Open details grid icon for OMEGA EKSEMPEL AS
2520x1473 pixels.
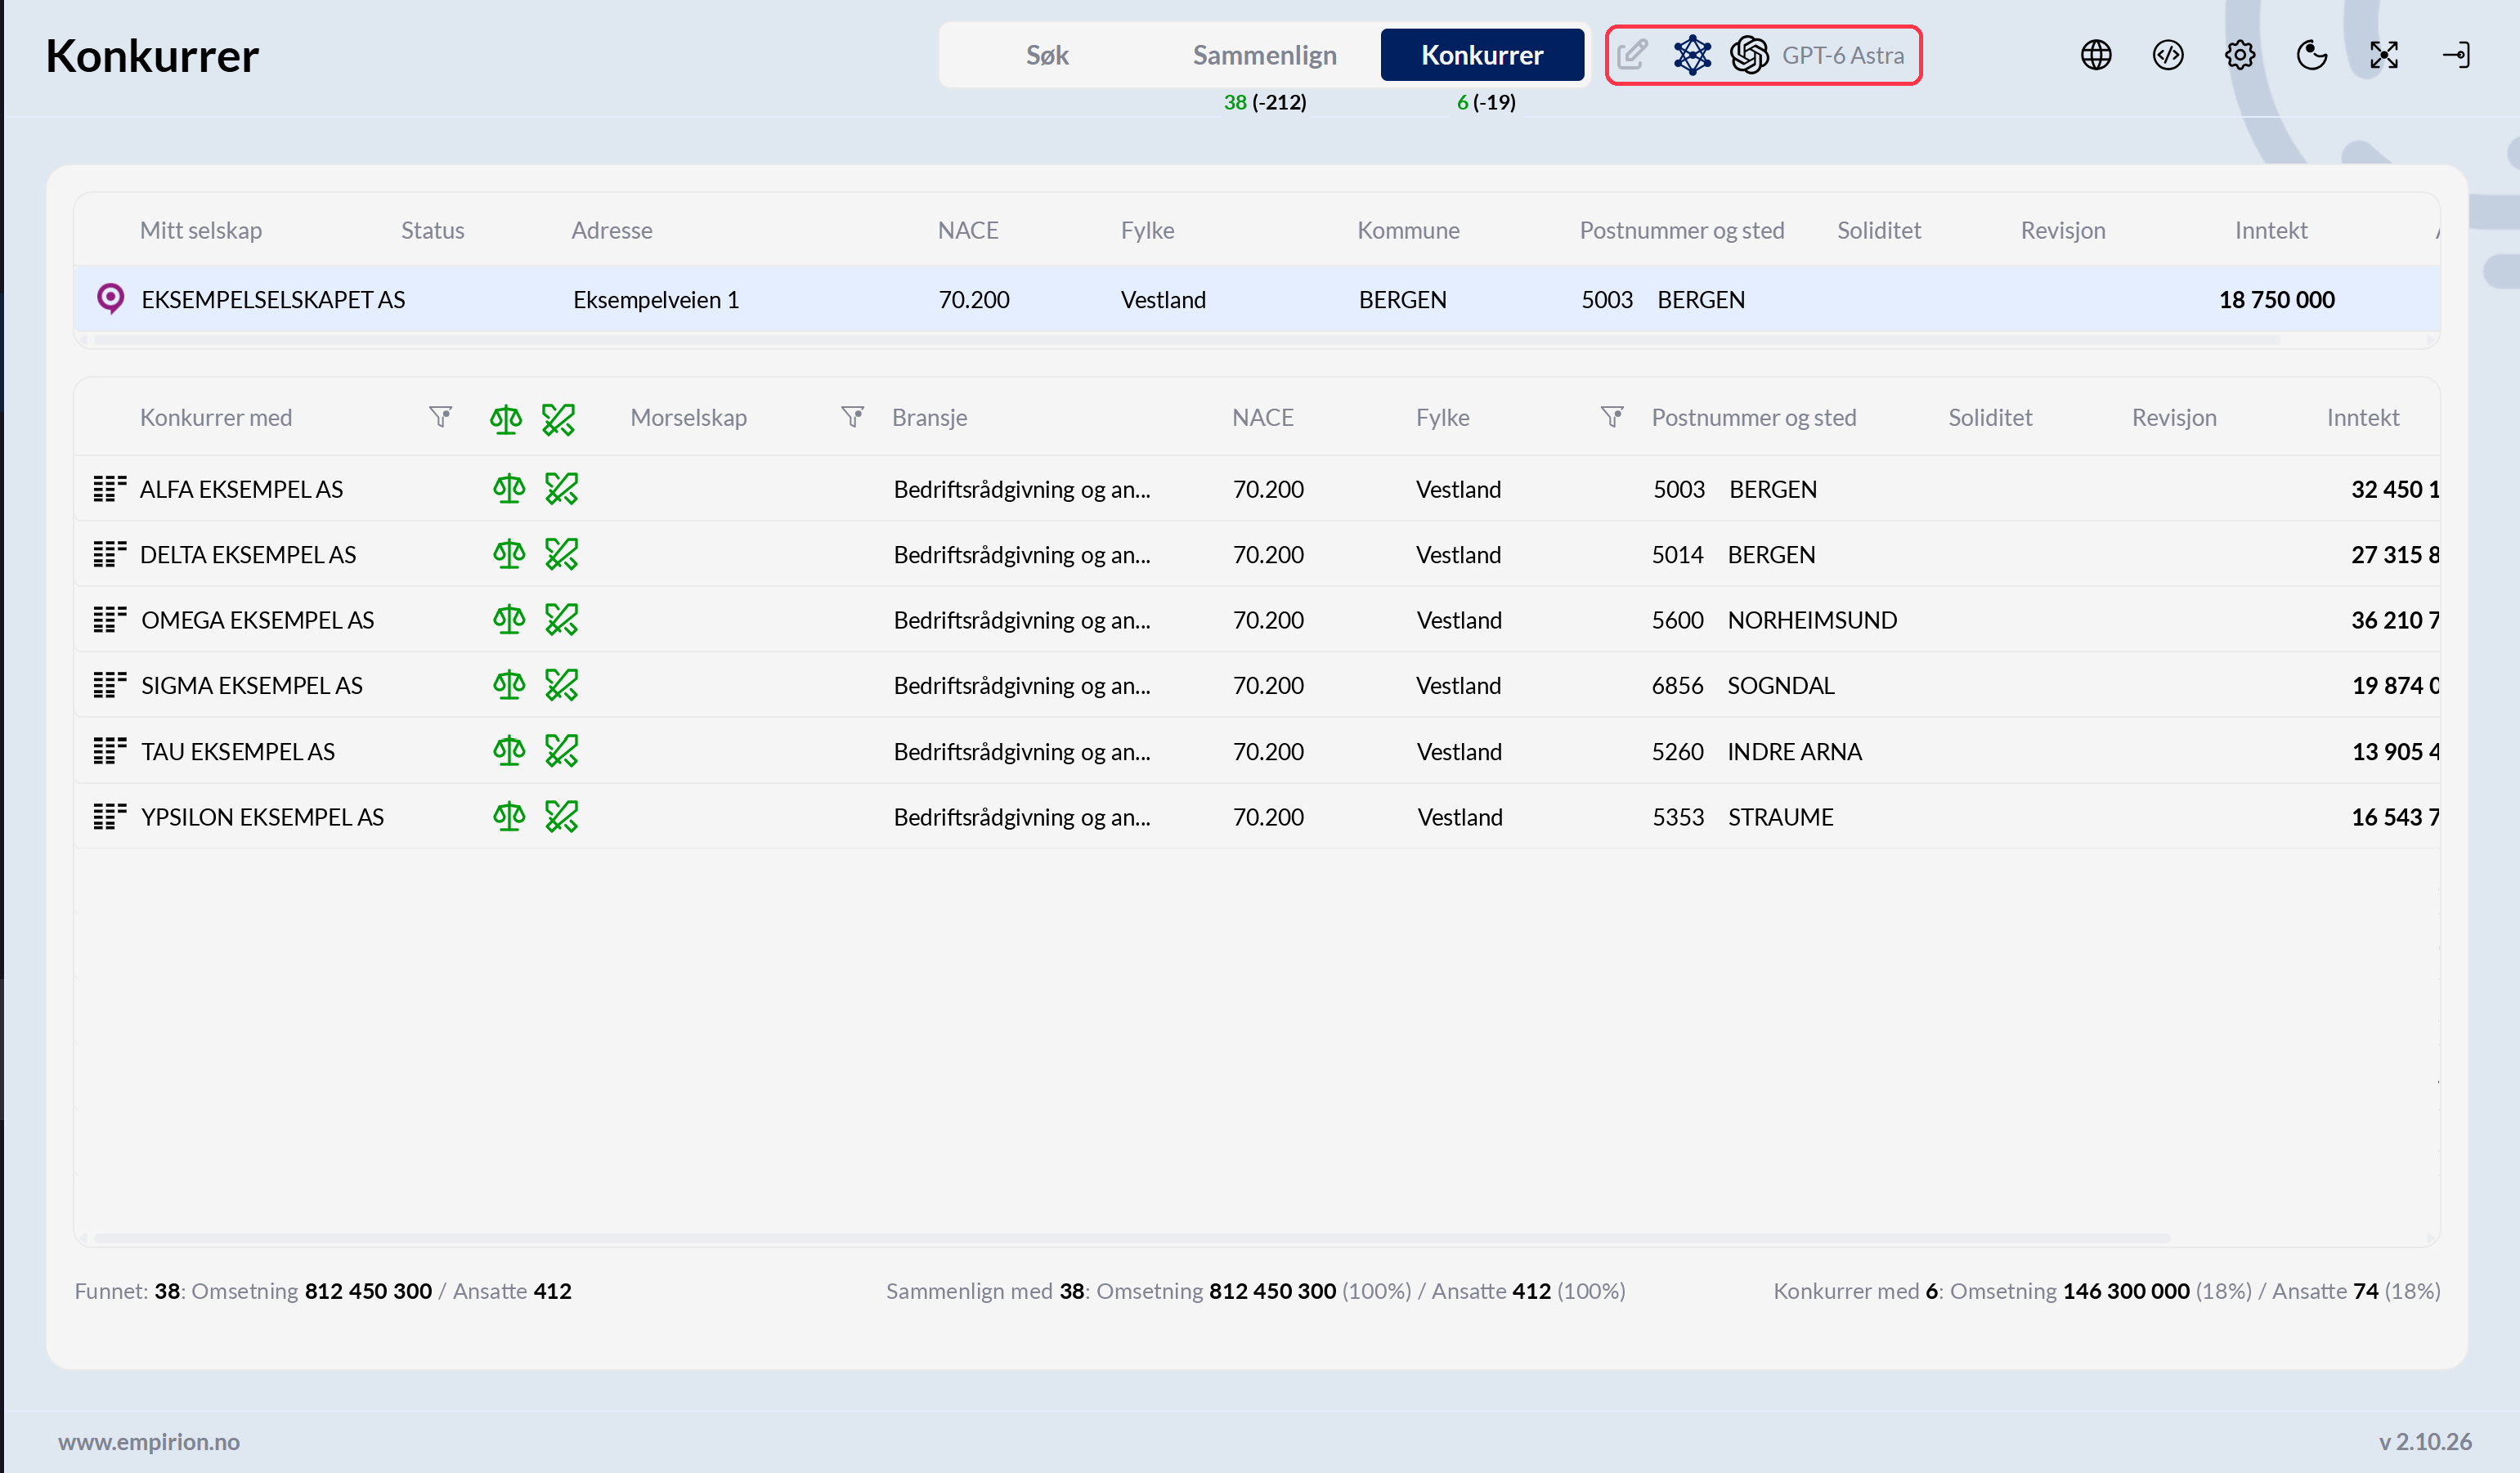point(109,620)
